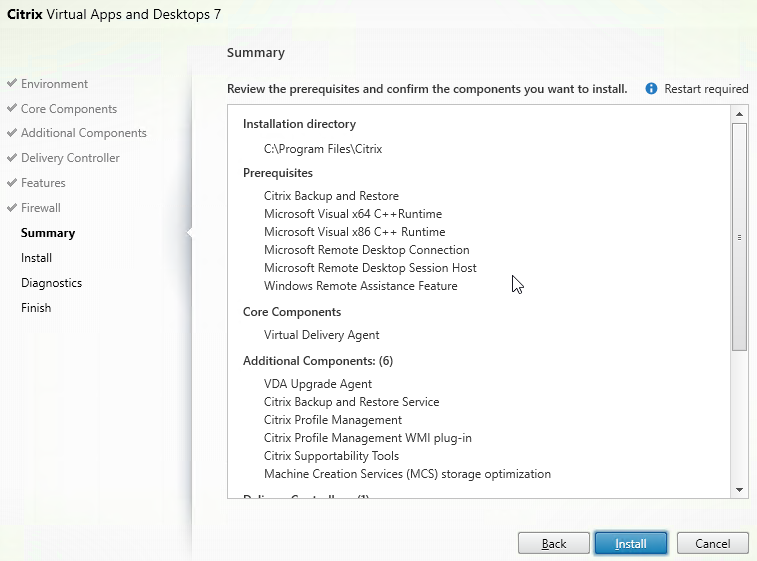757x561 pixels.
Task: Click the Review the prerequisites instruction text
Action: 427,89
